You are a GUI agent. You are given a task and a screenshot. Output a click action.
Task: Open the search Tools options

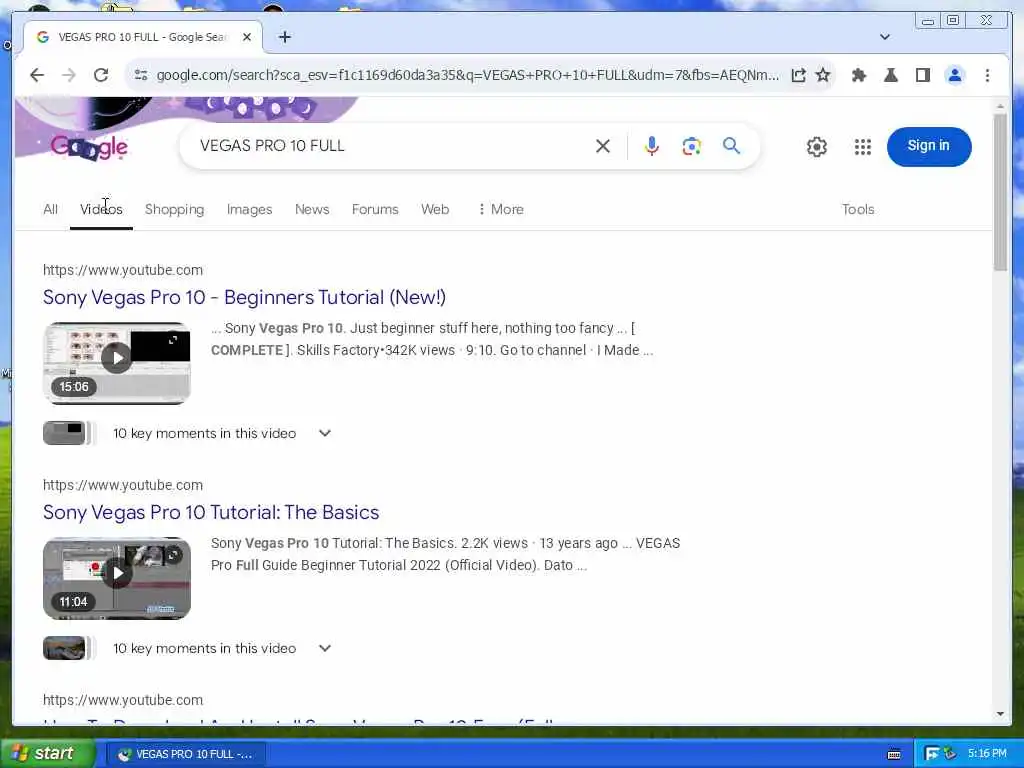pyautogui.click(x=857, y=209)
